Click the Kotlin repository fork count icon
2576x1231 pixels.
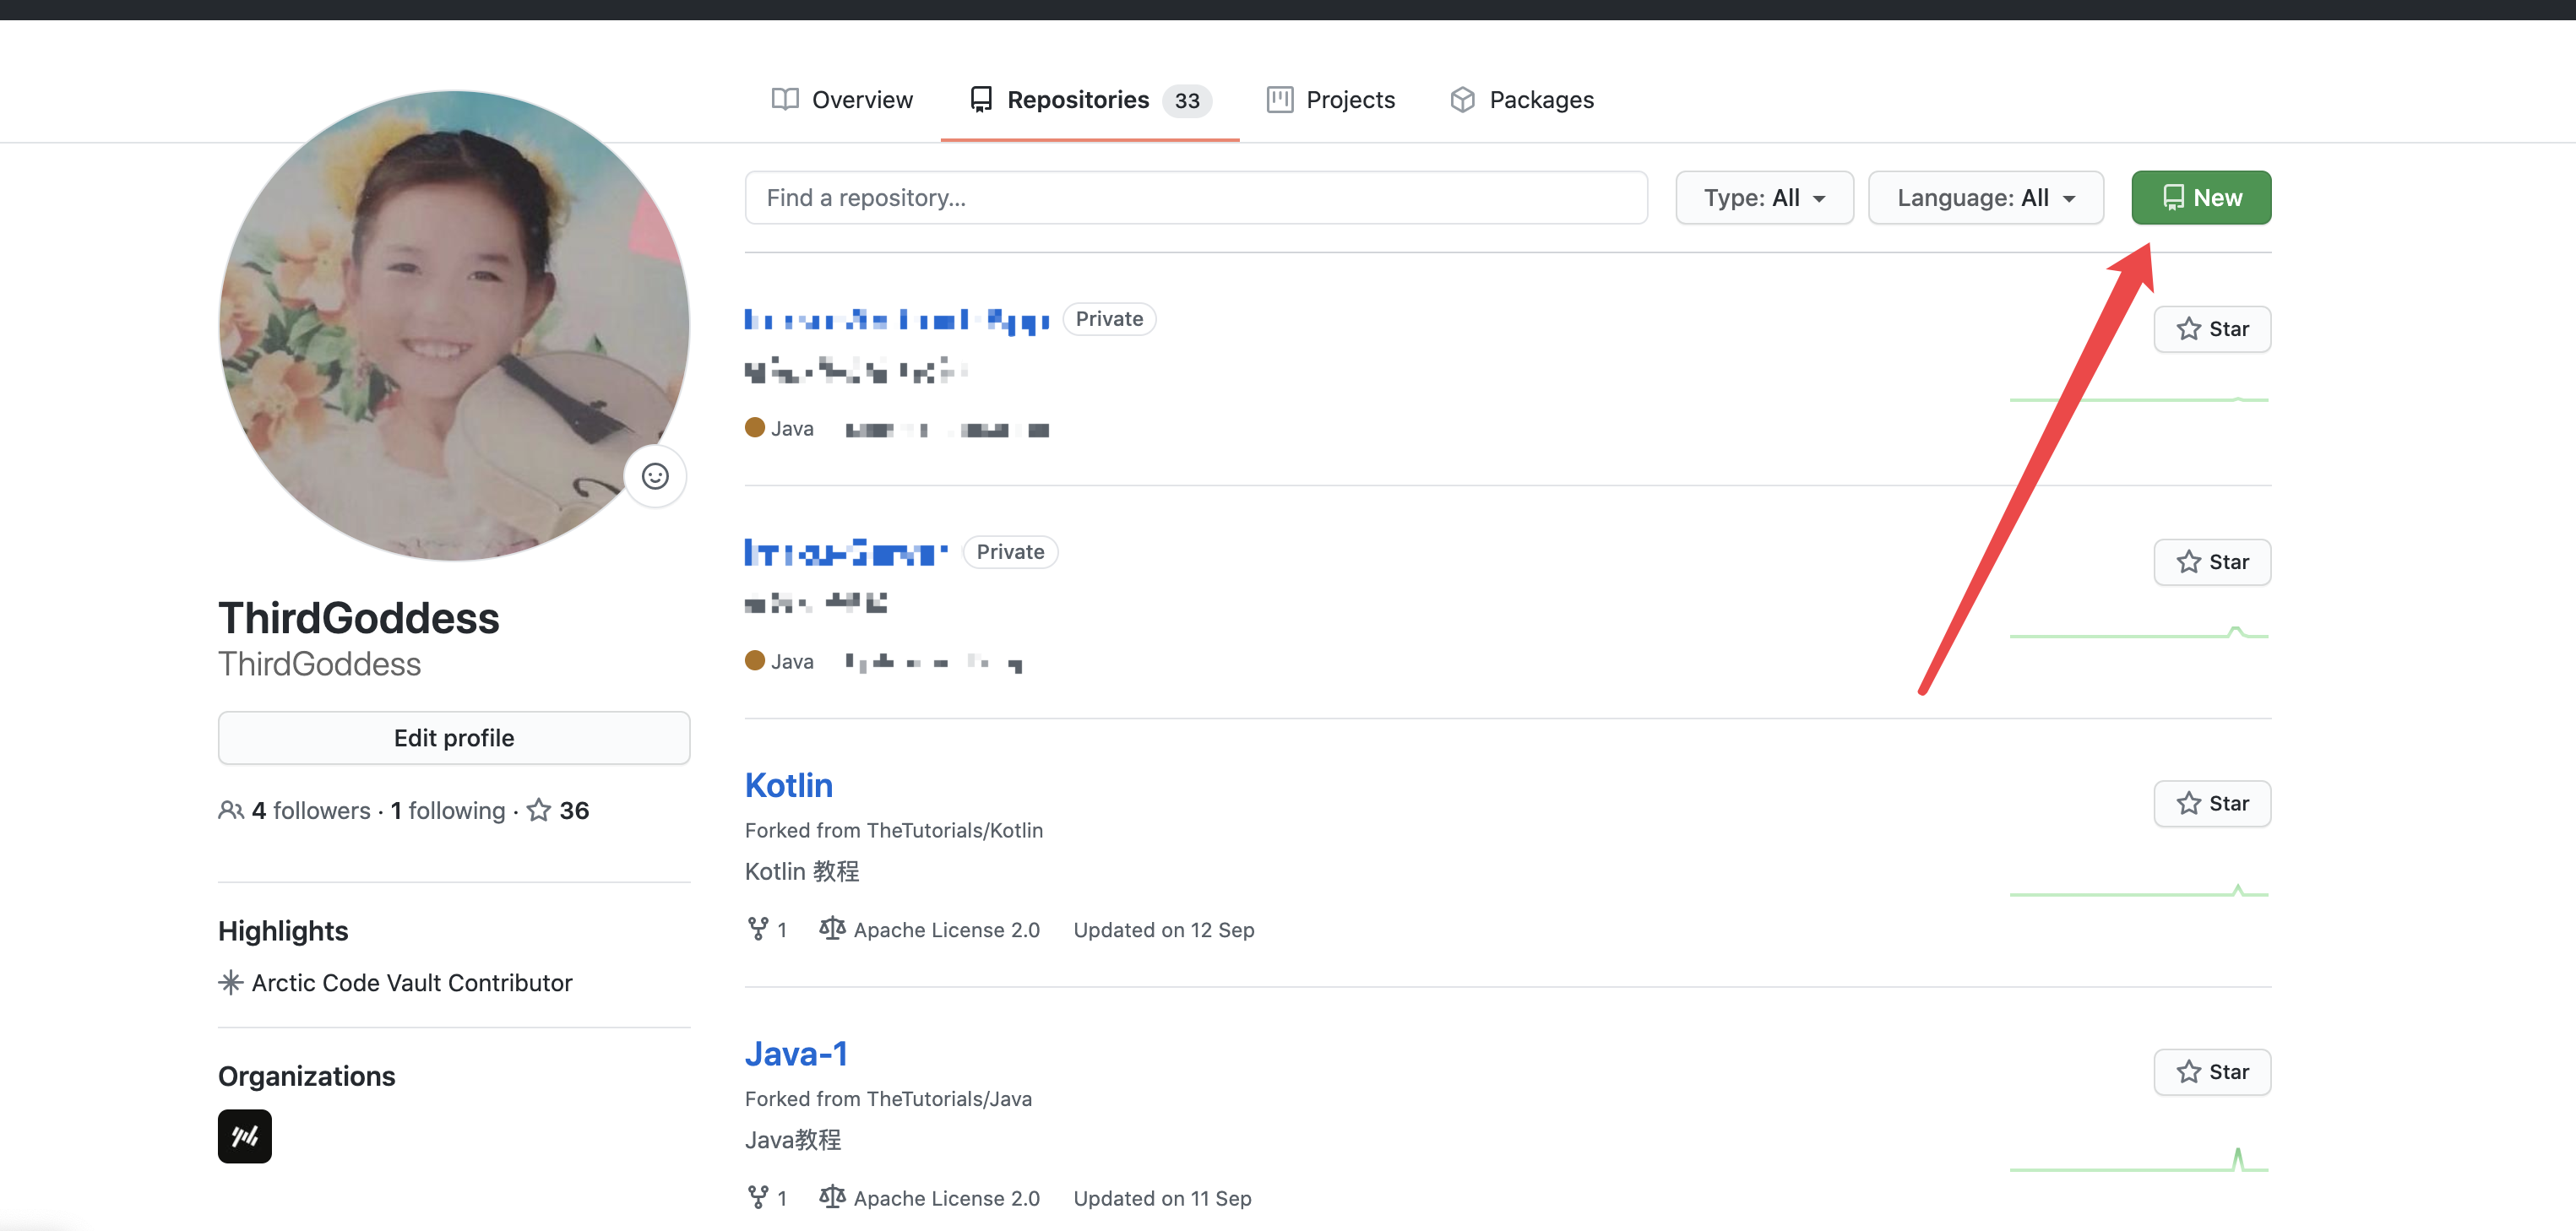(x=758, y=929)
